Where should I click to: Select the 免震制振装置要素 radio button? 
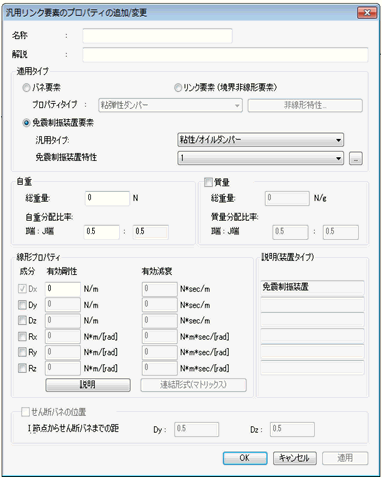coord(26,123)
